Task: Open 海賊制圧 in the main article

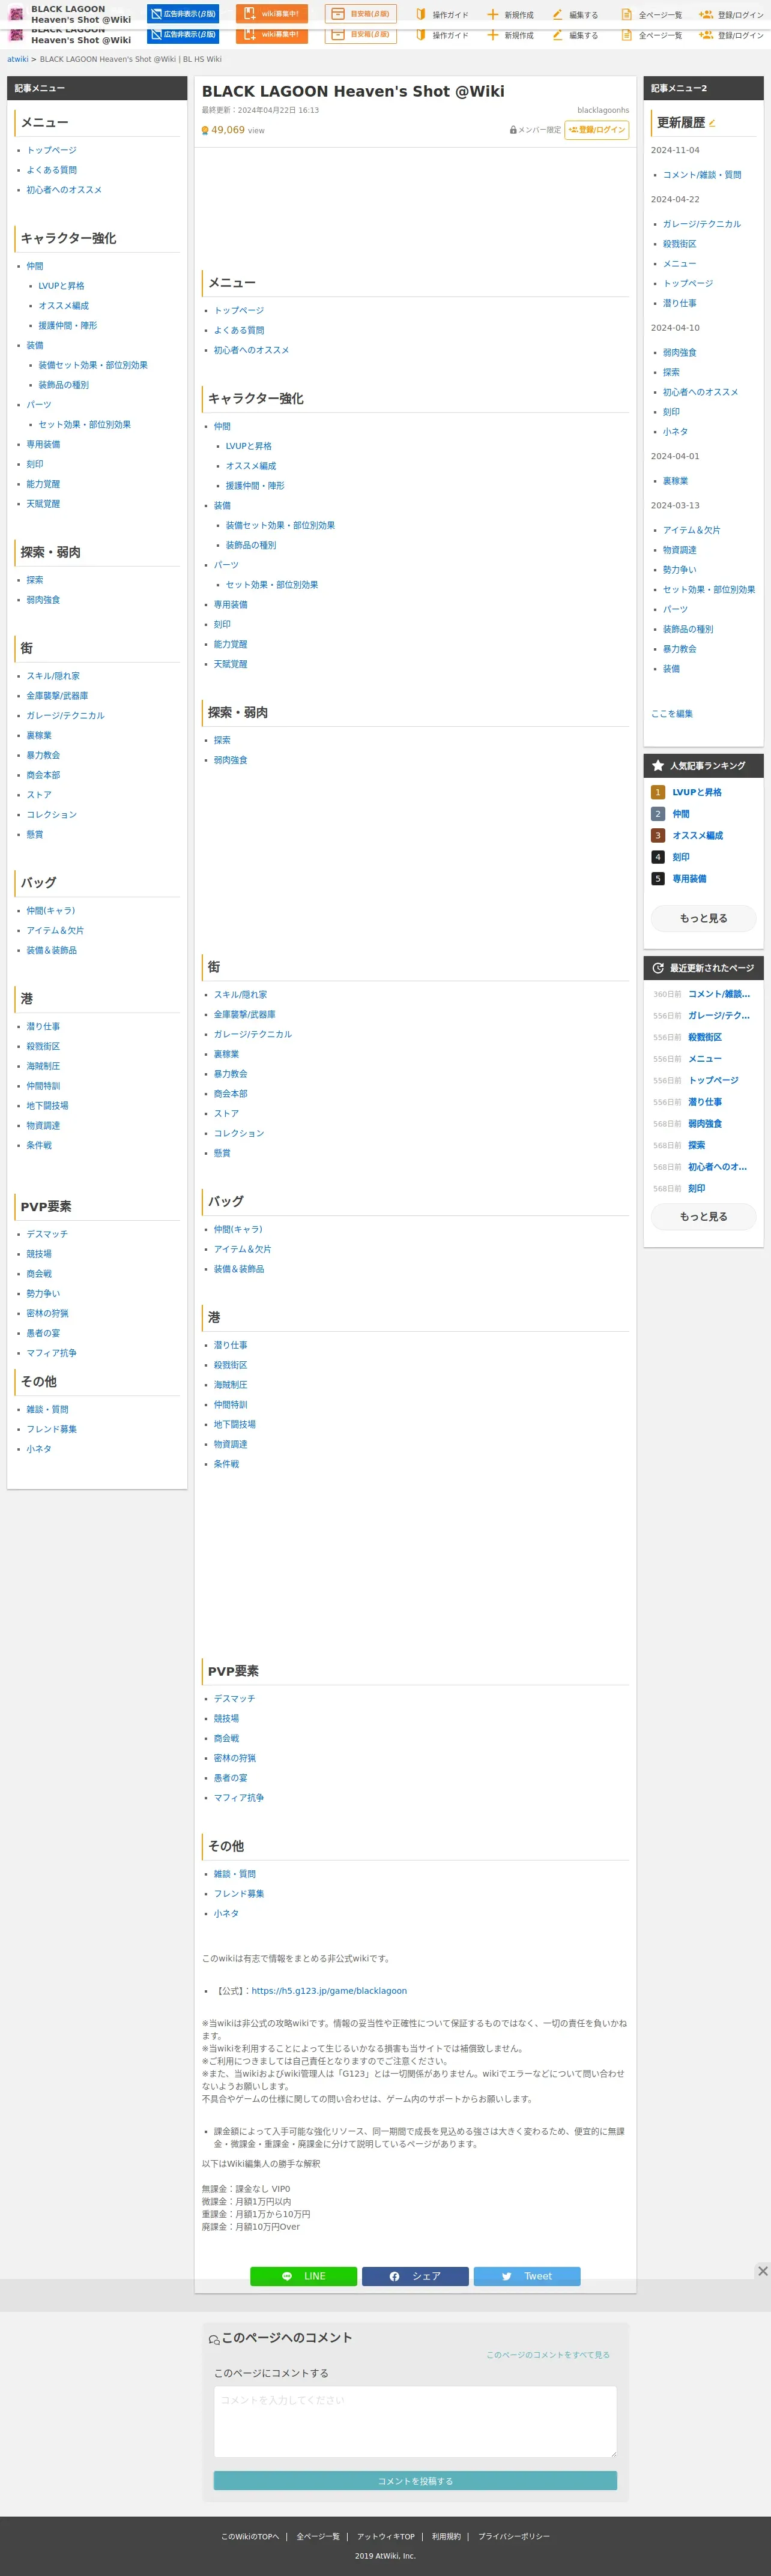Action: click(230, 1385)
